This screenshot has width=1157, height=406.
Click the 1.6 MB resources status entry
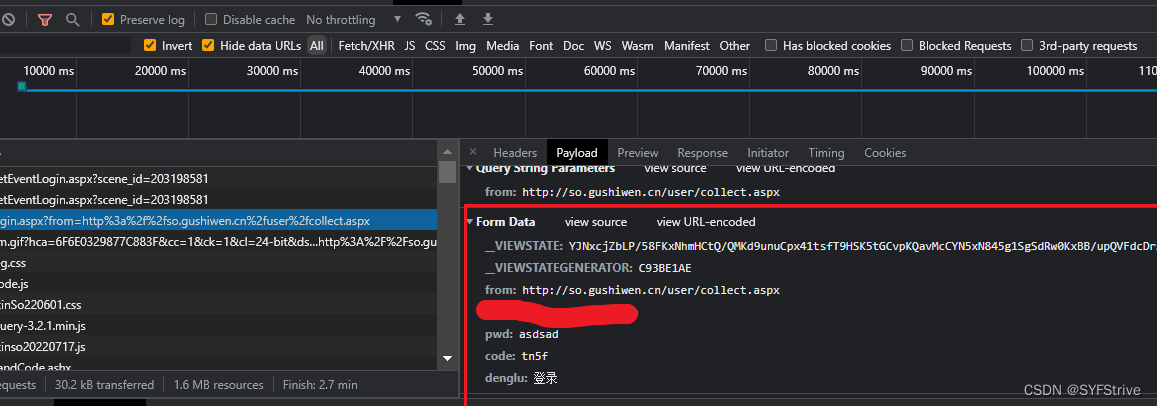tap(218, 385)
